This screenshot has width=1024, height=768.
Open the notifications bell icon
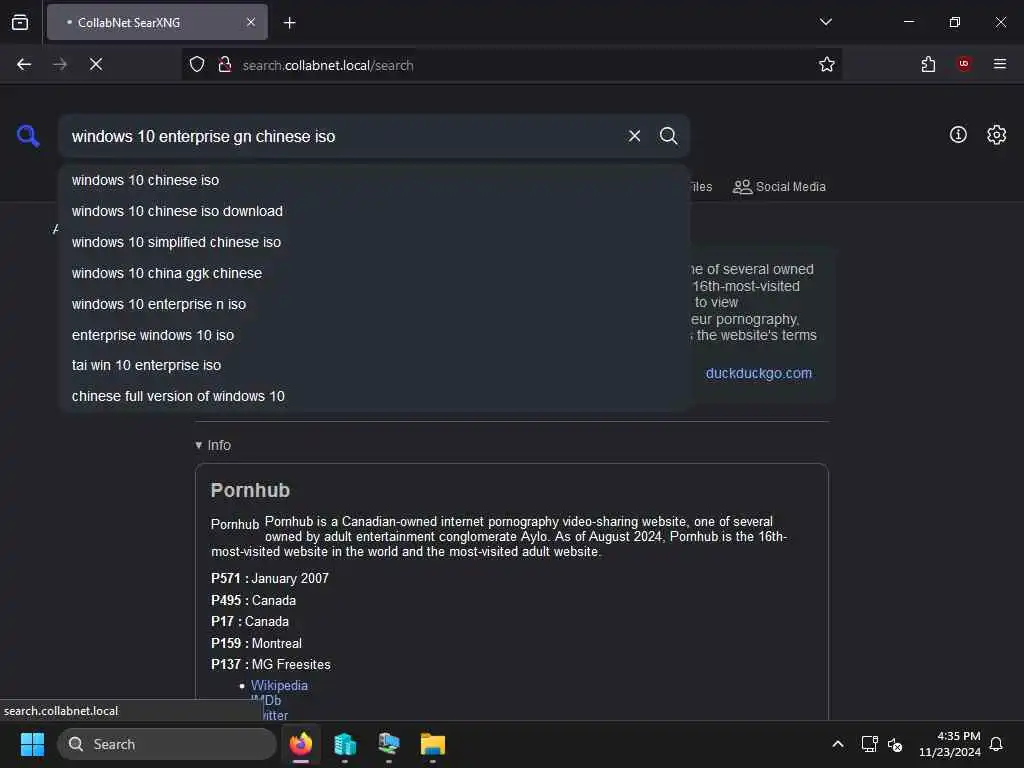click(997, 744)
